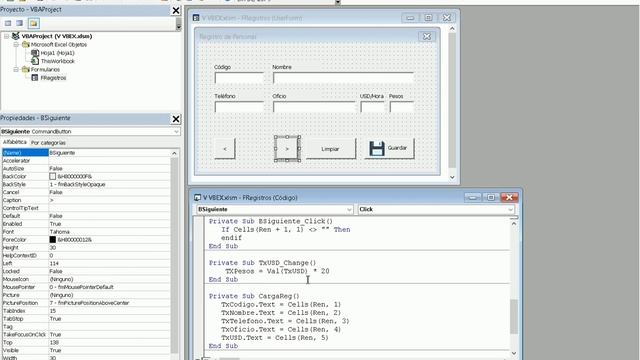Select the next '>' button on form

coord(287,149)
